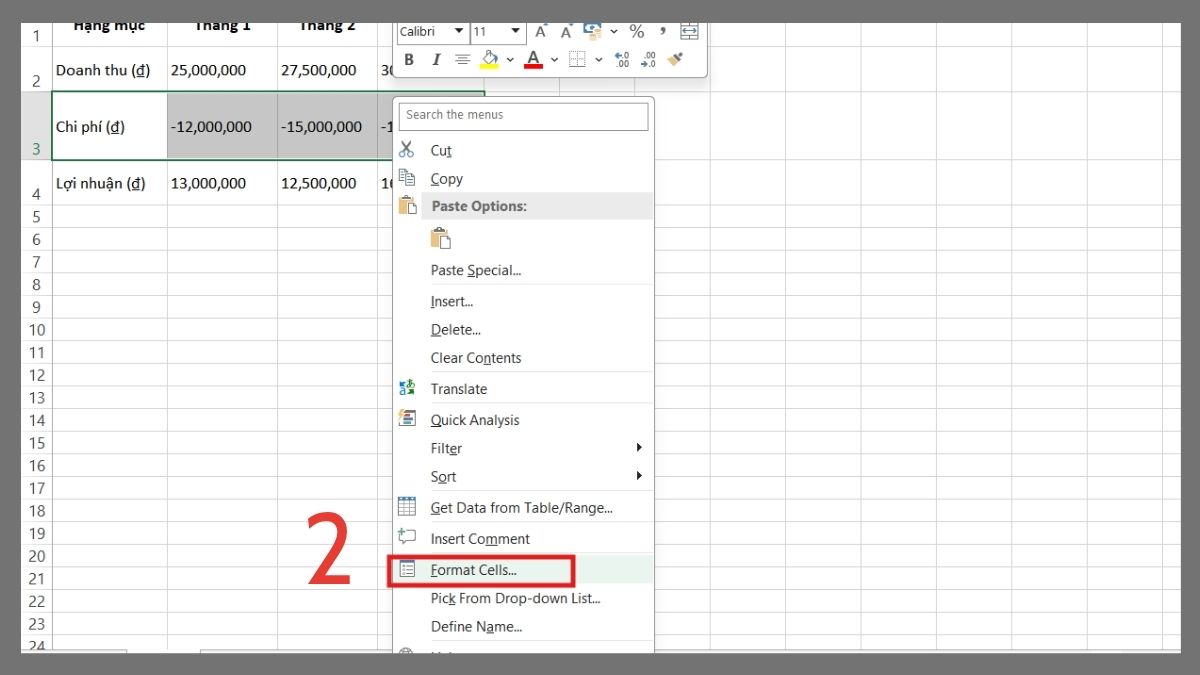Open the Calibri font name dropdown

point(459,30)
